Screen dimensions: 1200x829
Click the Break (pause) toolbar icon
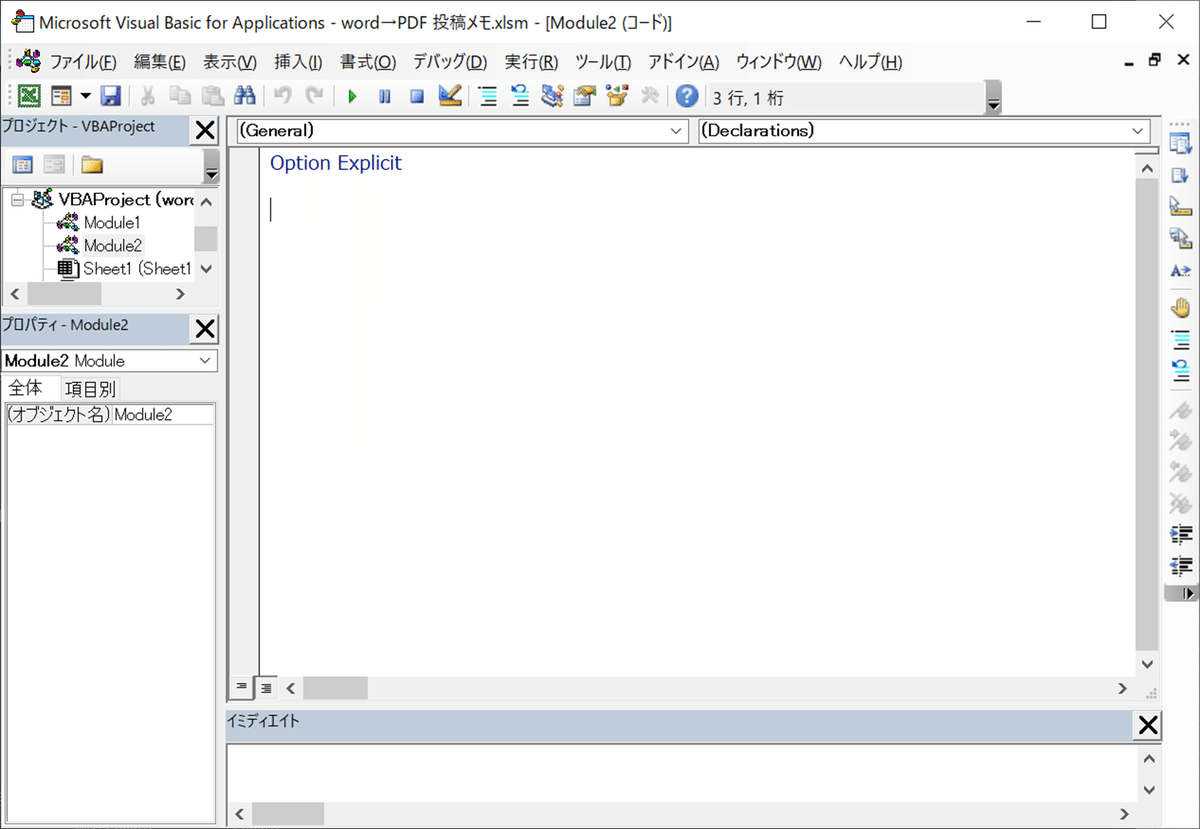[385, 97]
